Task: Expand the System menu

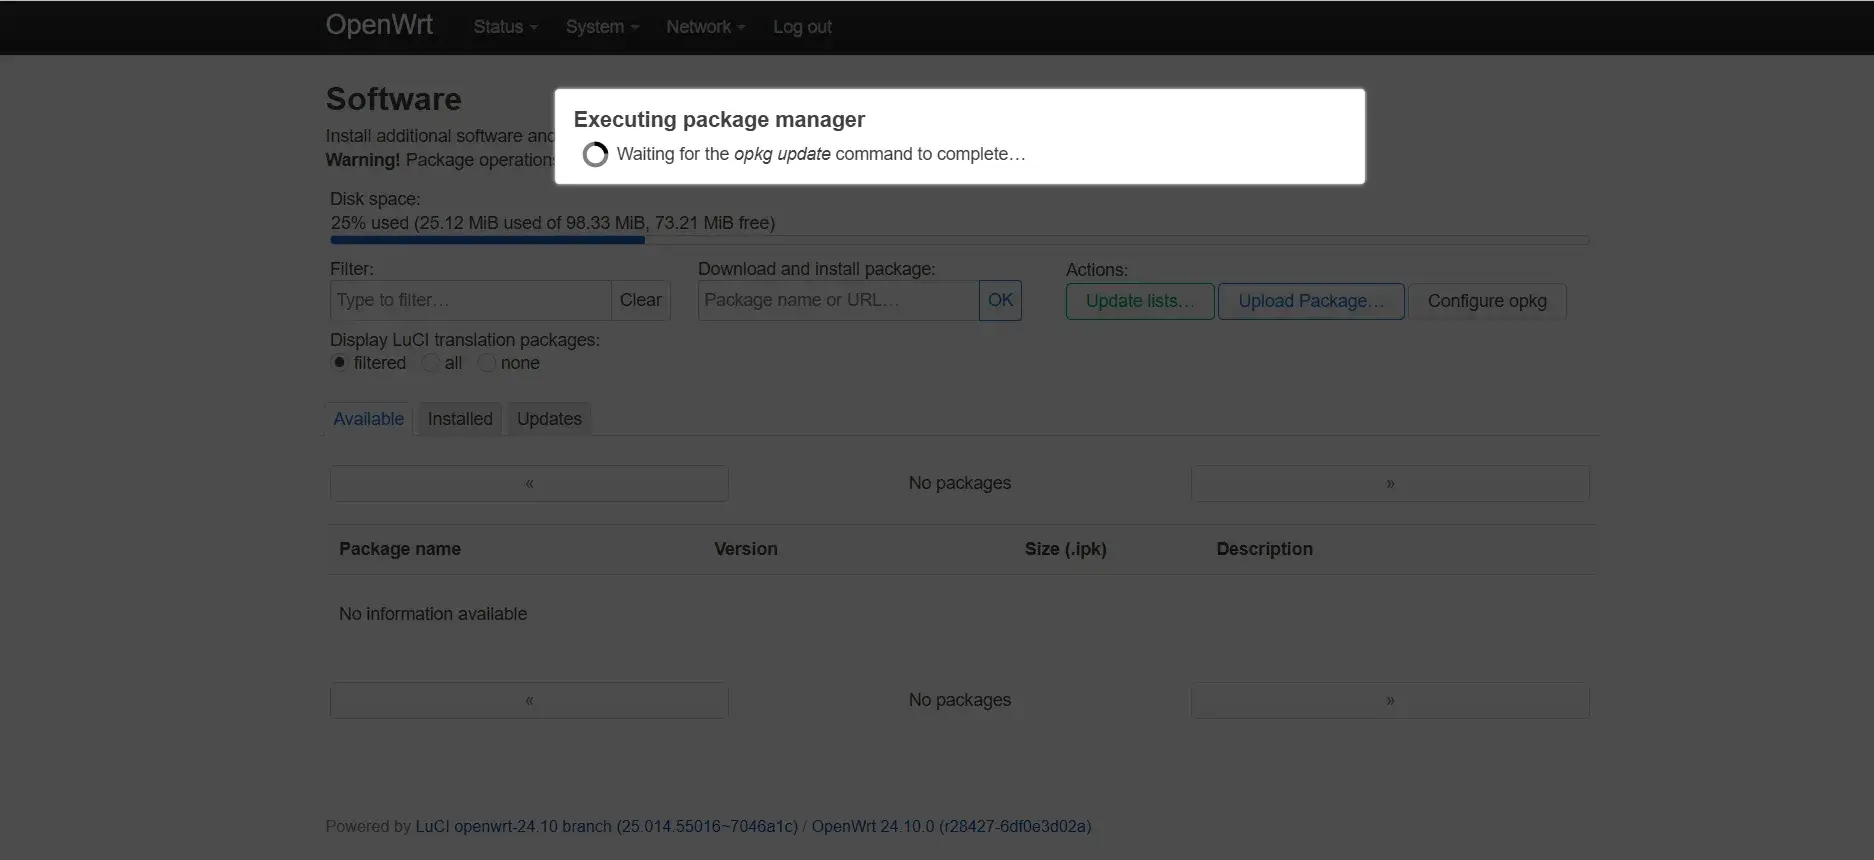Action: (x=601, y=27)
